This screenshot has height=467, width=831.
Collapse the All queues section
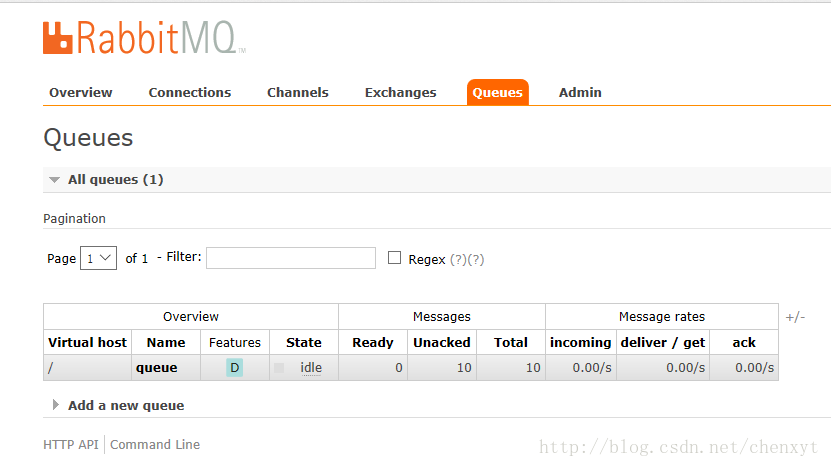(x=54, y=180)
